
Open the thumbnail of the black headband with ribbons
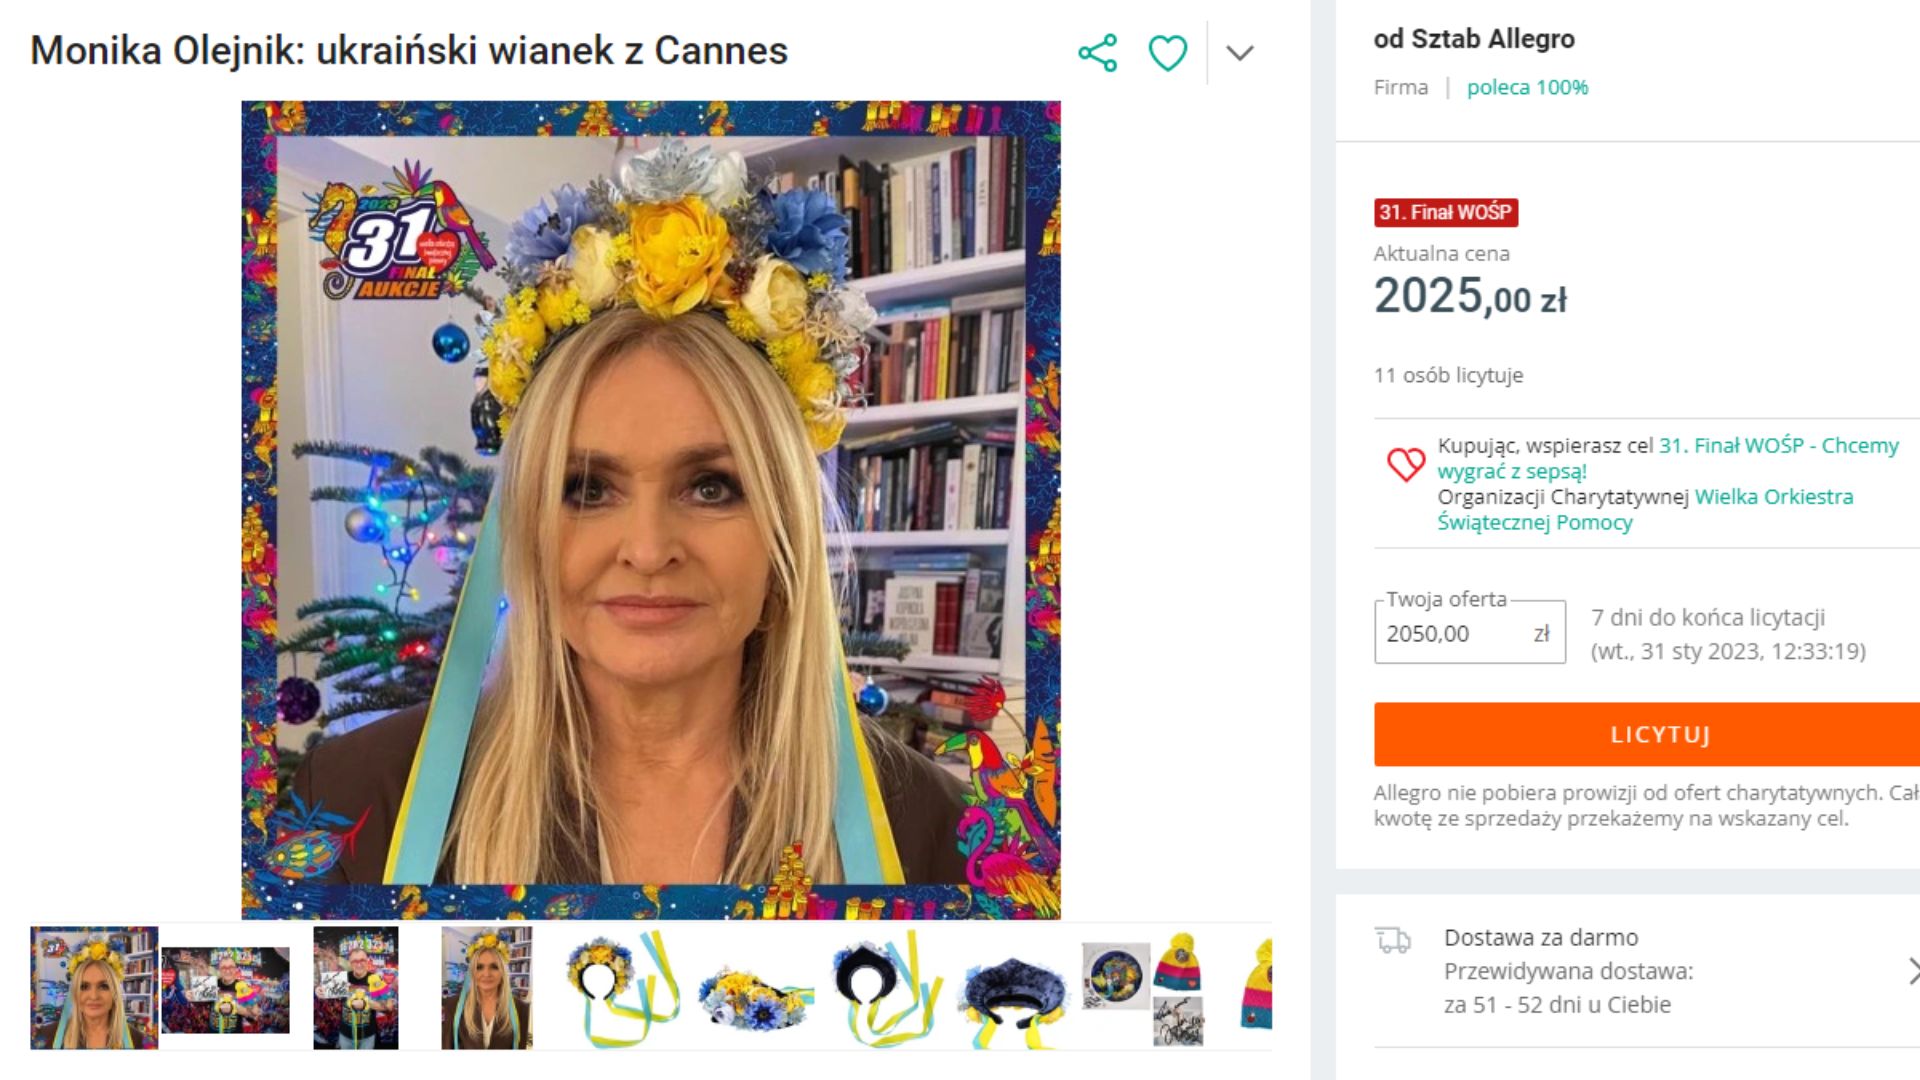[877, 986]
